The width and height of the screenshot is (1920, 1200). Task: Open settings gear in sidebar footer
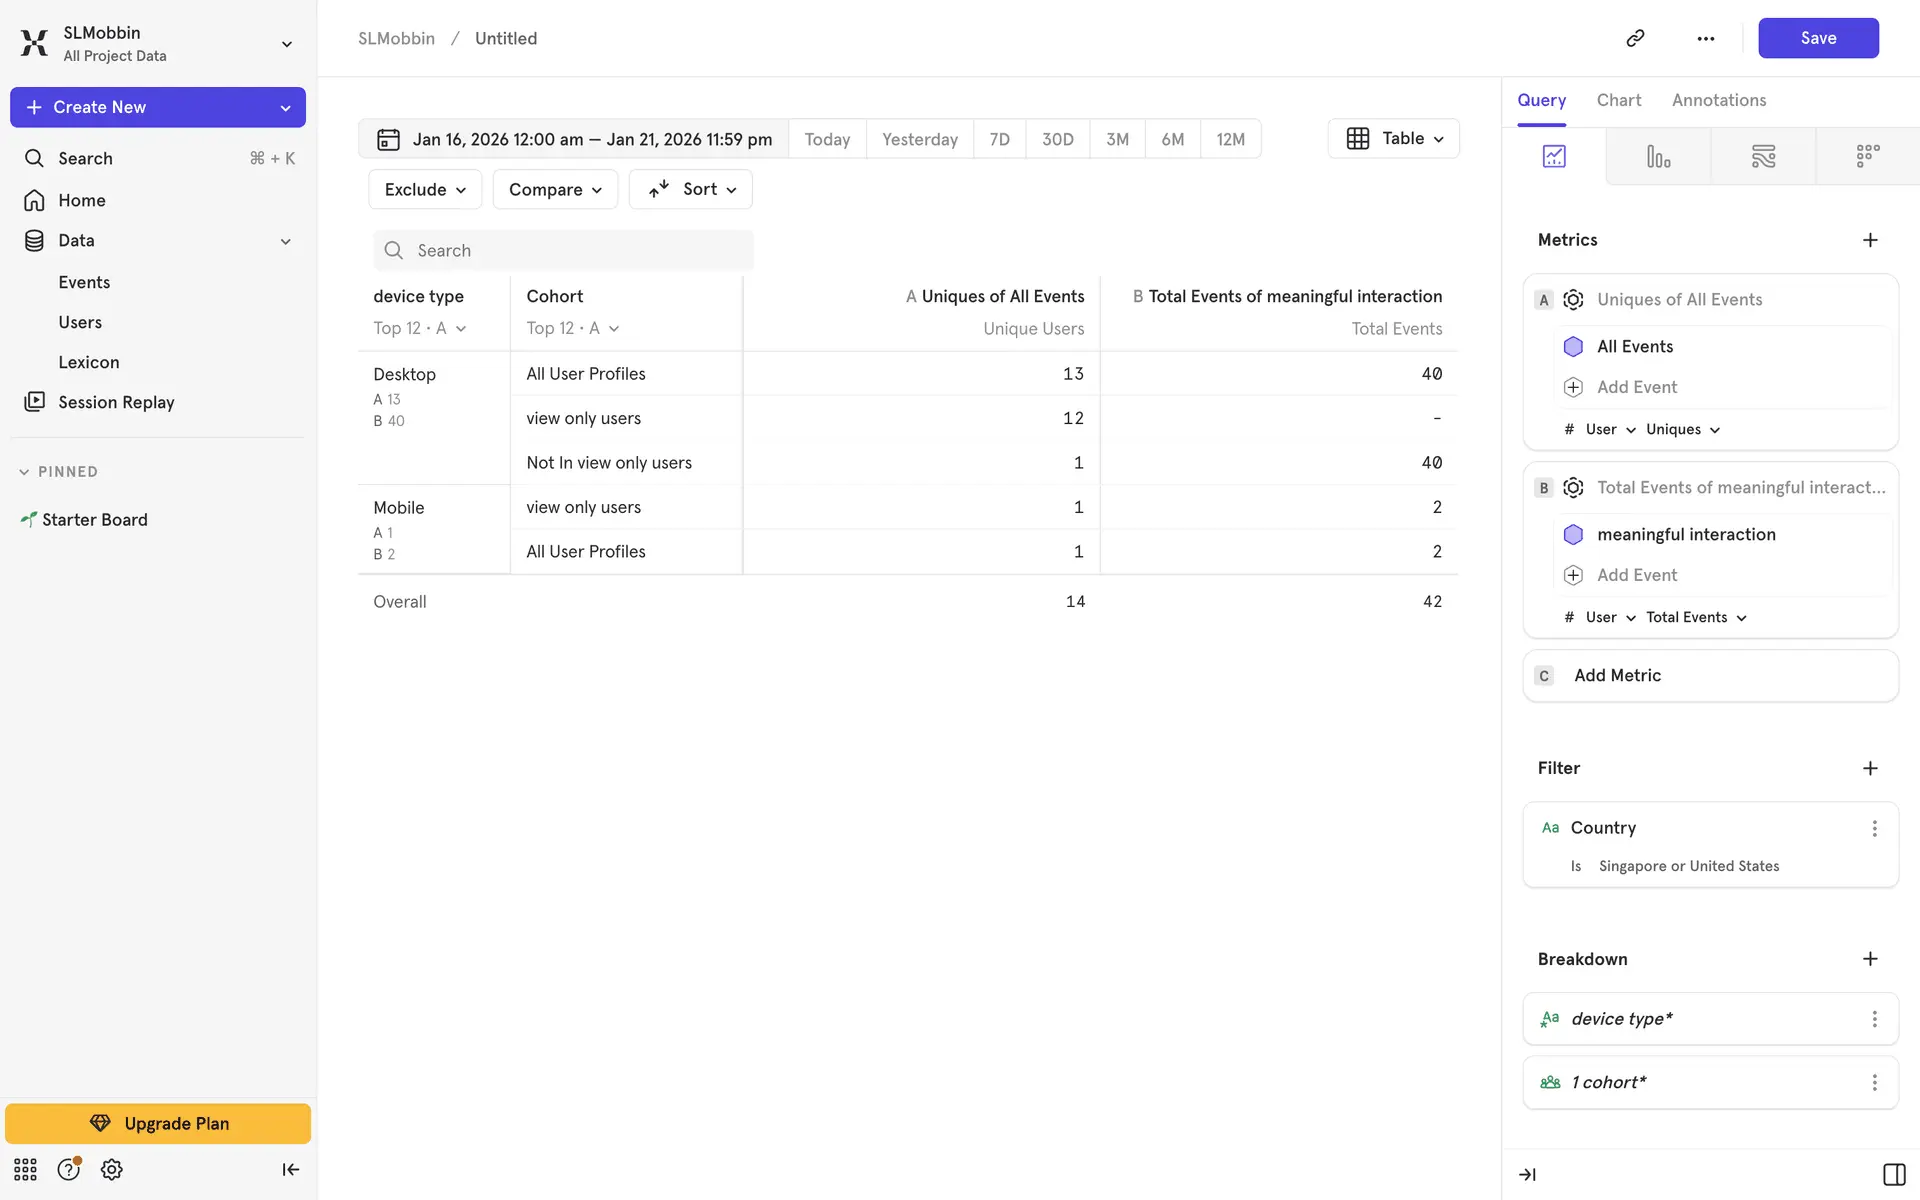(112, 1169)
